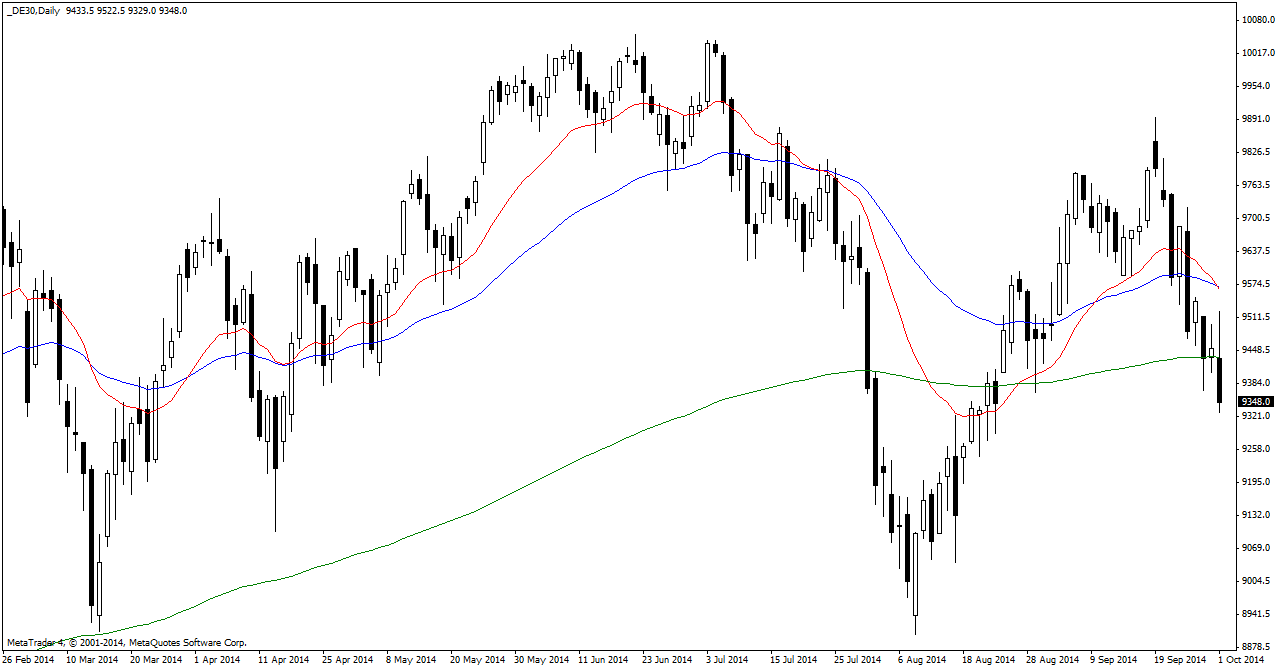Click the 8878.0 price axis label
The image size is (1276, 668).
coord(1256,647)
